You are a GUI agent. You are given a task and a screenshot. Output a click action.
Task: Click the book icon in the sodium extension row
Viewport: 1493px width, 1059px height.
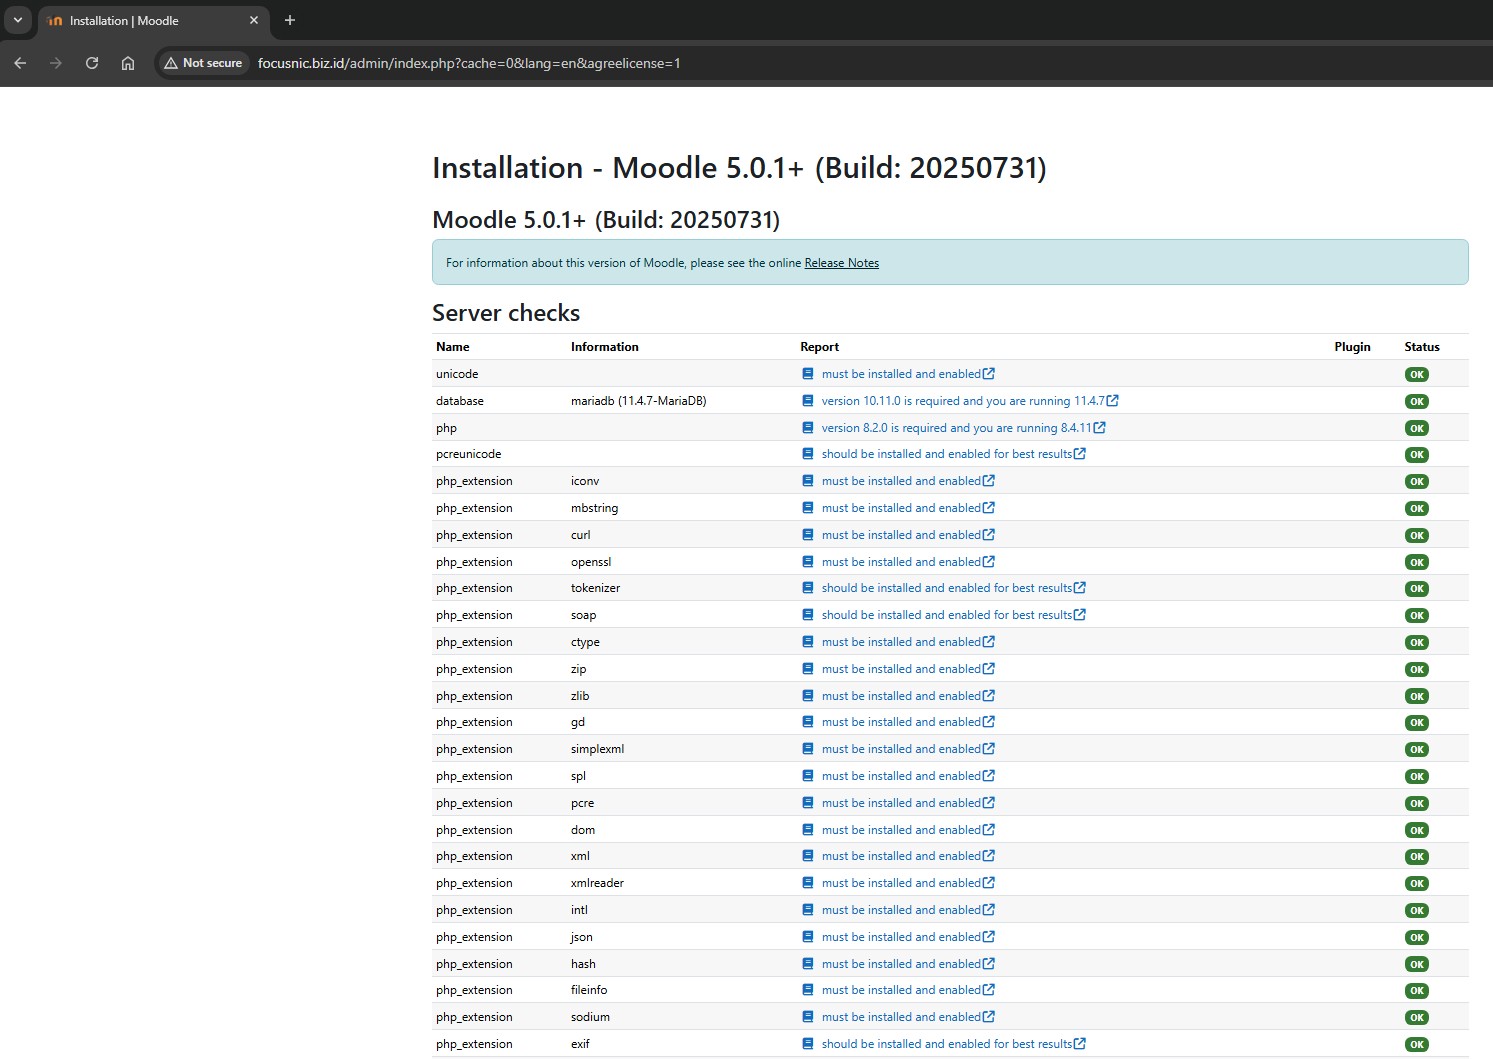click(808, 1017)
